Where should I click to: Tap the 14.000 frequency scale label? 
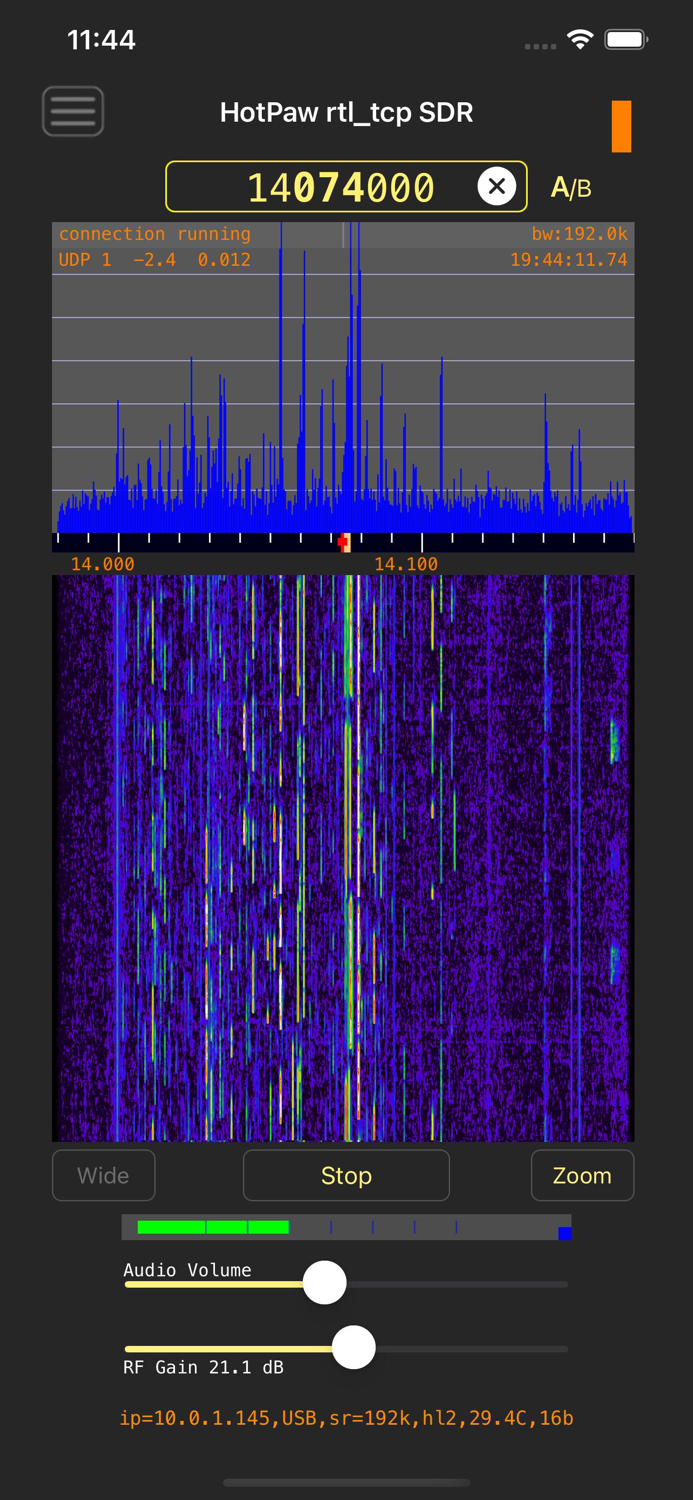102,564
